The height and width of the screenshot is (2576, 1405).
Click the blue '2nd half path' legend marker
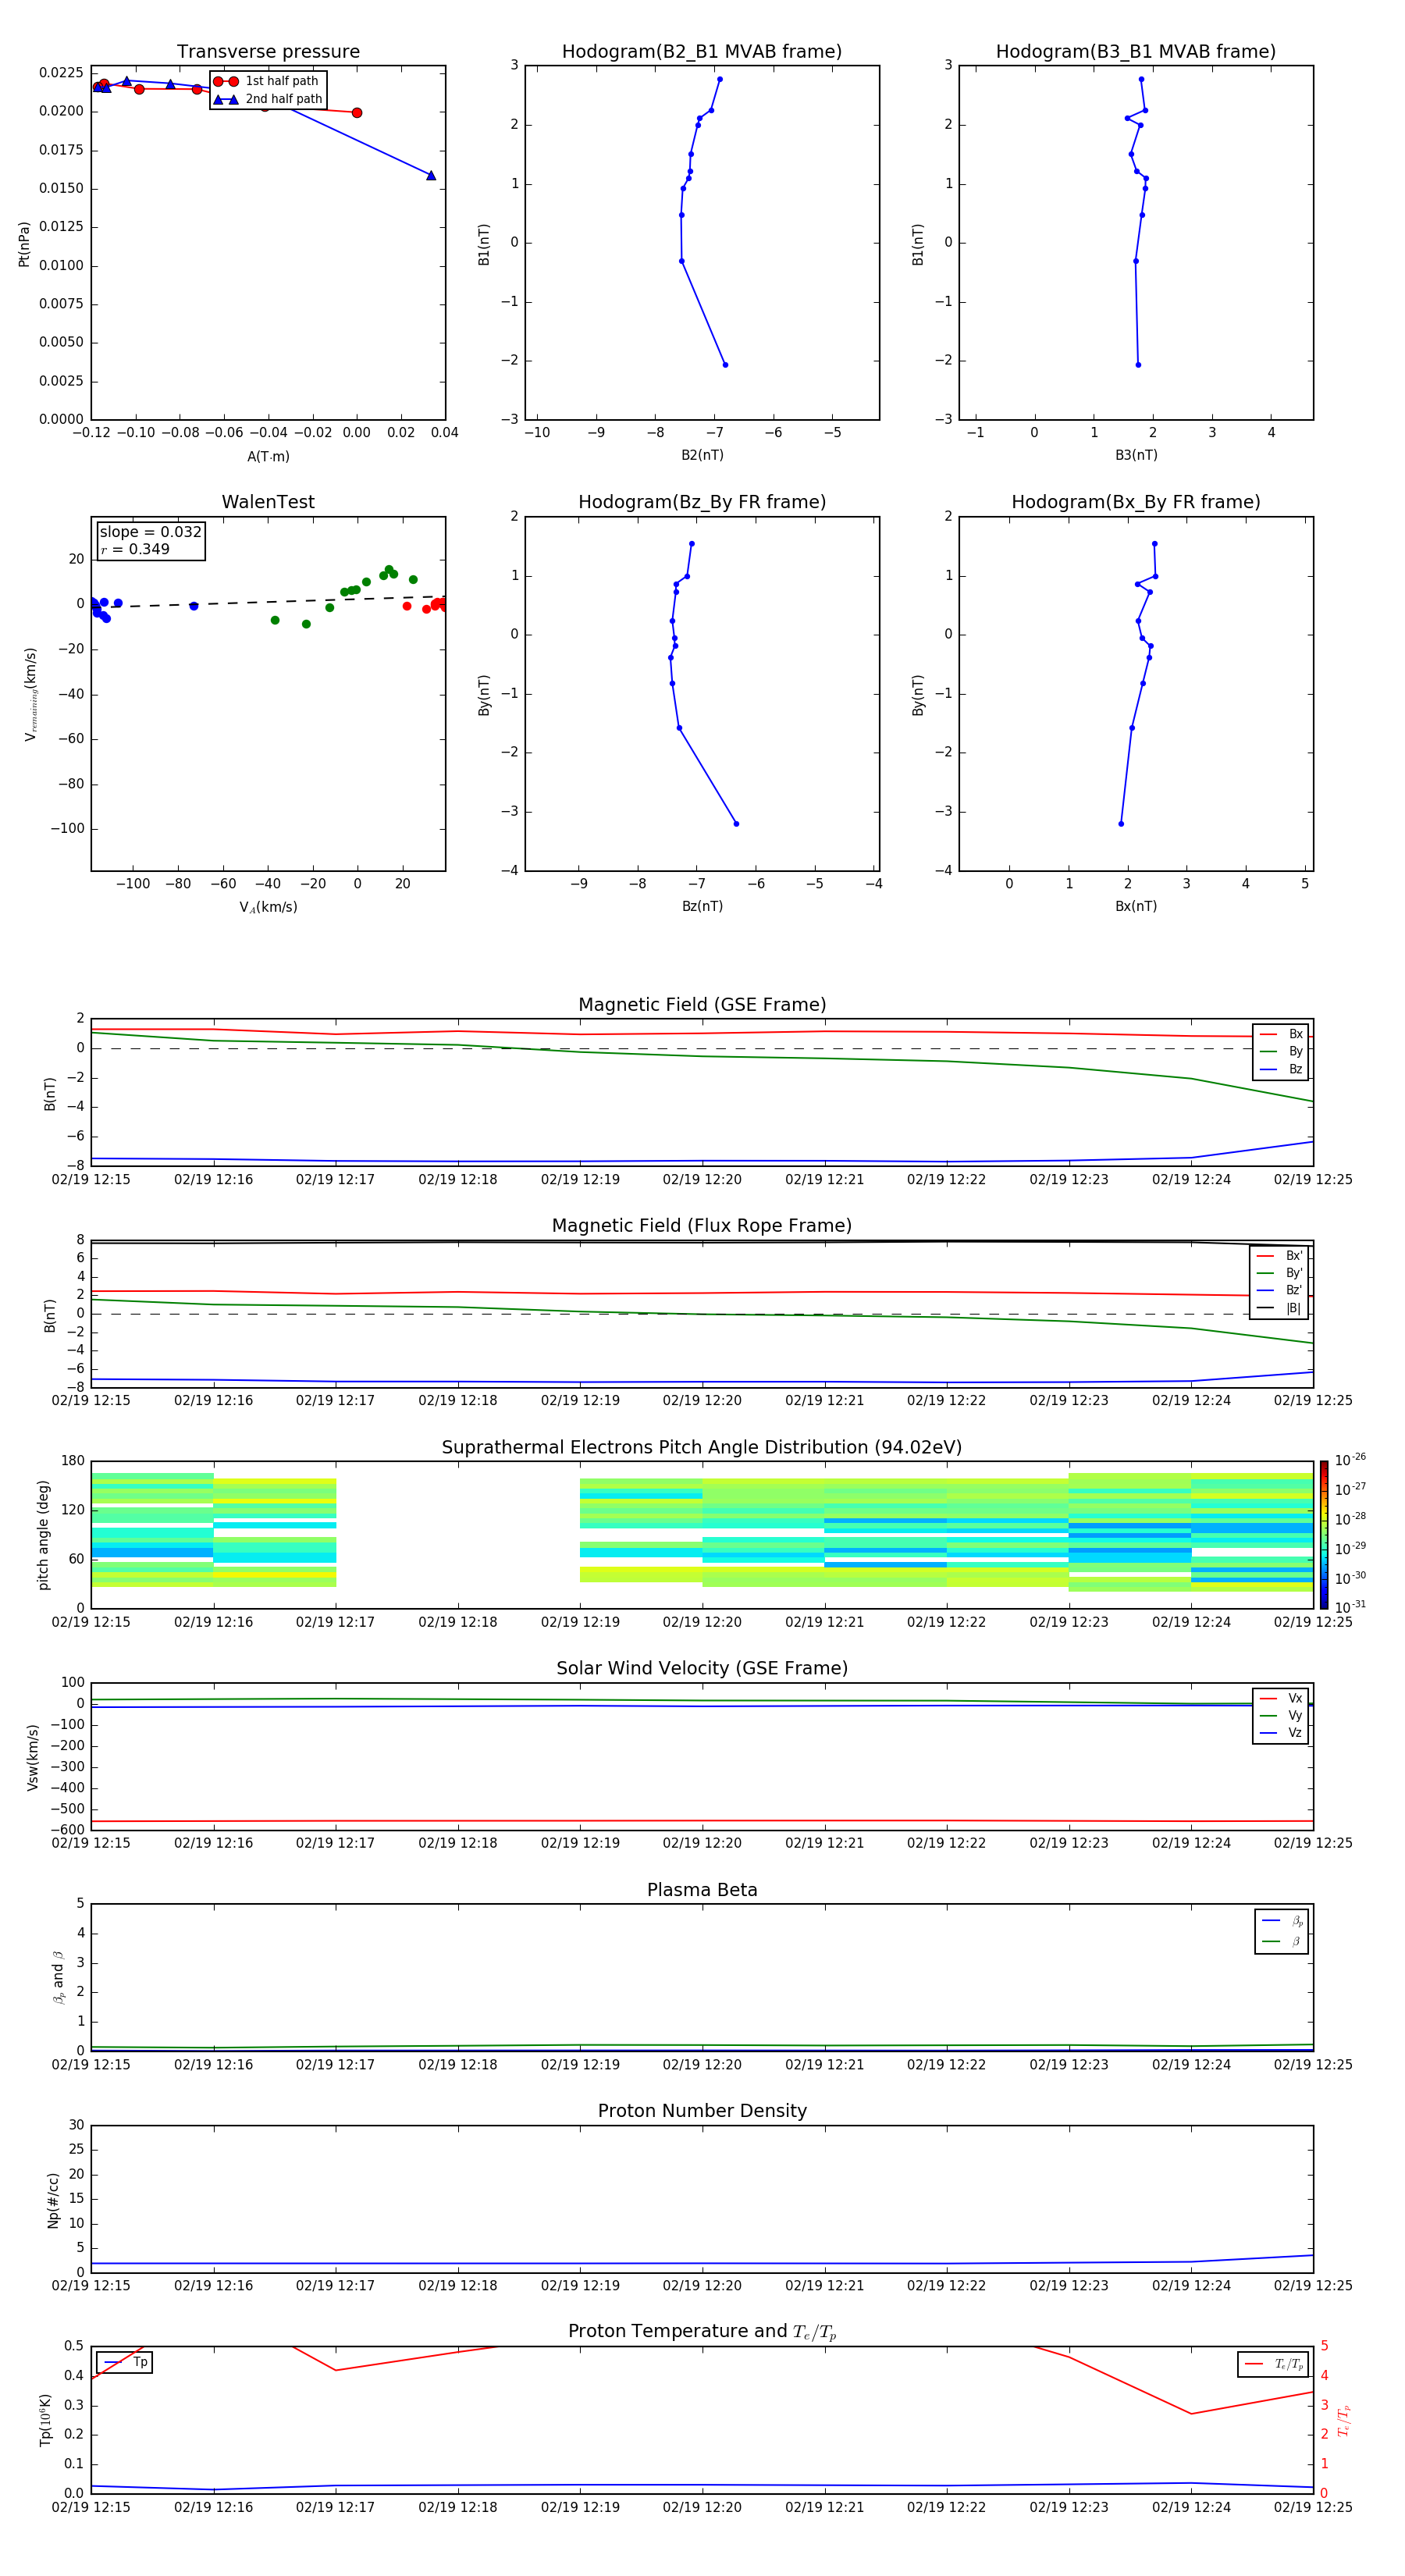point(226,99)
